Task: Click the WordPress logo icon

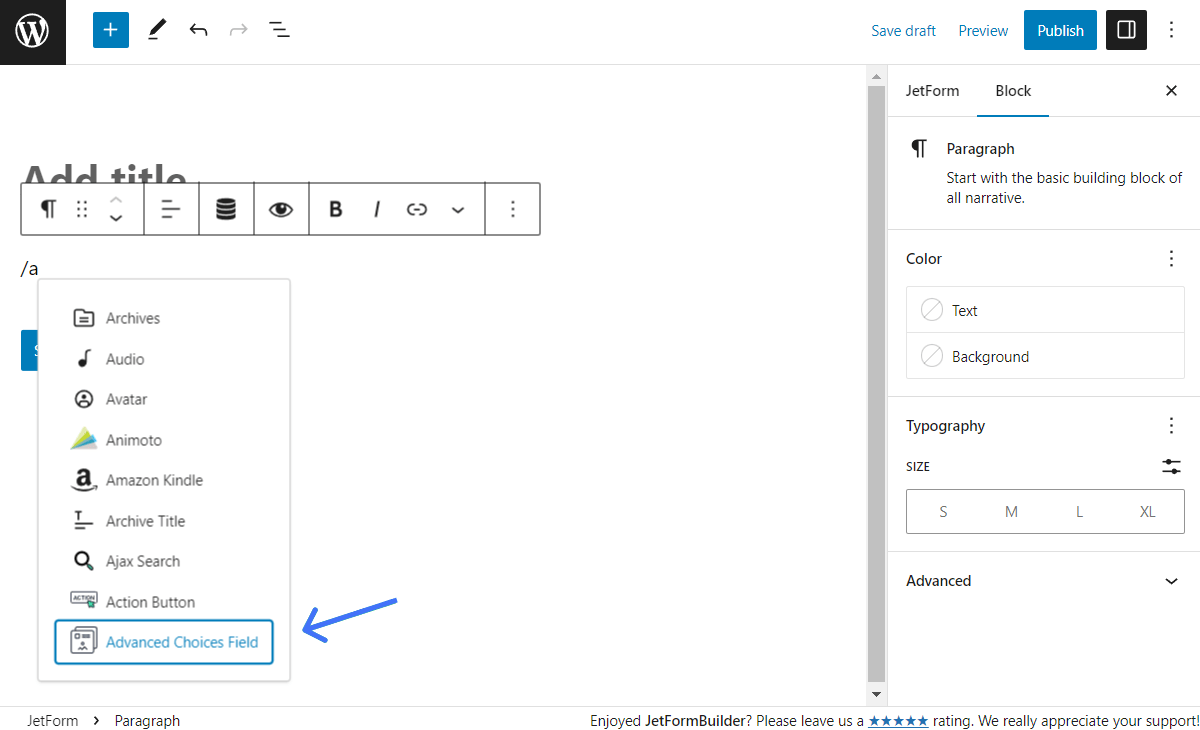Action: [32, 30]
